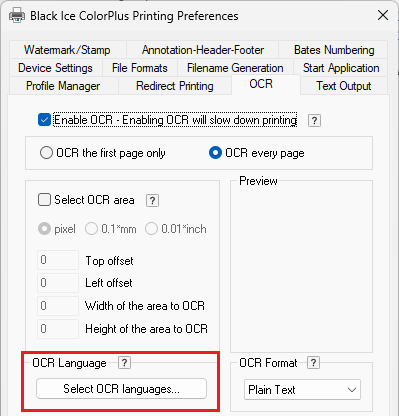The image size is (399, 416).
Task: Click the Height of the area field
Action: (x=58, y=329)
